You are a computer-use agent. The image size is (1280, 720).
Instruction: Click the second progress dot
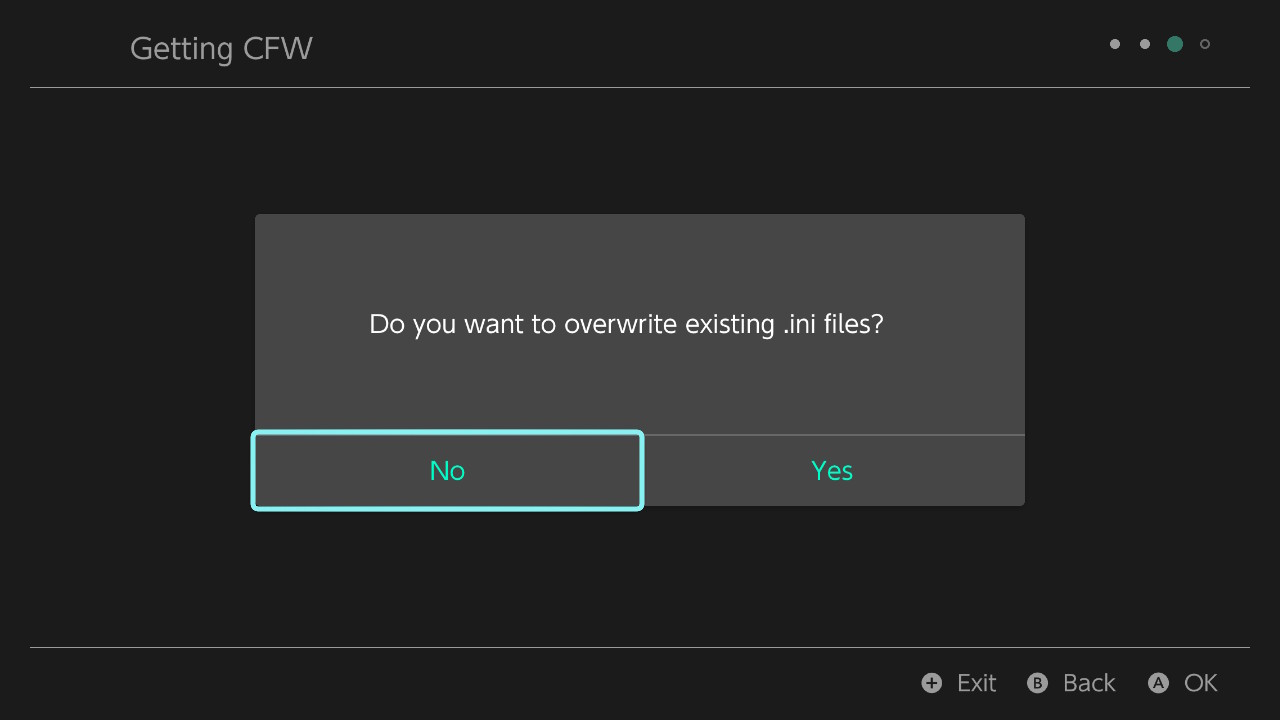coord(1145,44)
